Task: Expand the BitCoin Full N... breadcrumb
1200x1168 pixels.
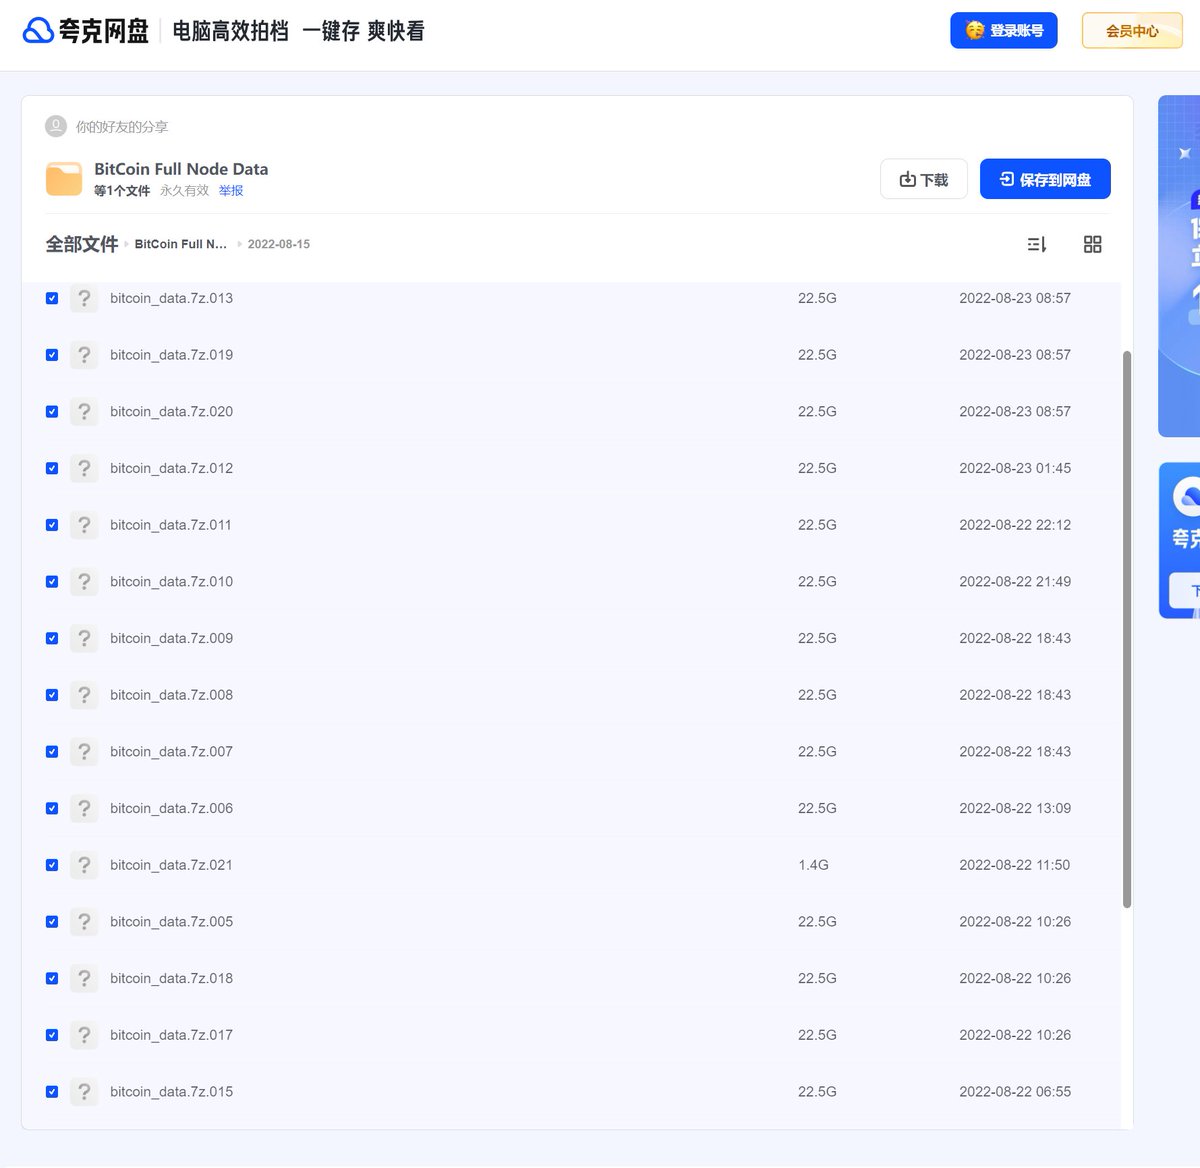Action: (x=180, y=244)
